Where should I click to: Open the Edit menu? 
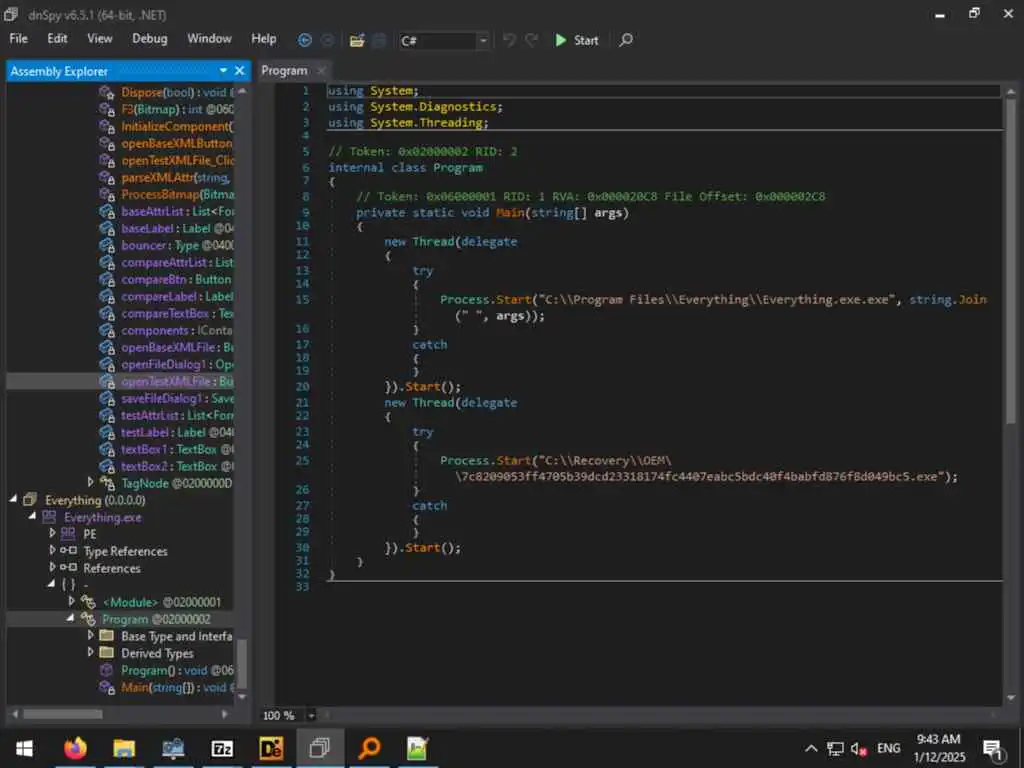coord(57,39)
